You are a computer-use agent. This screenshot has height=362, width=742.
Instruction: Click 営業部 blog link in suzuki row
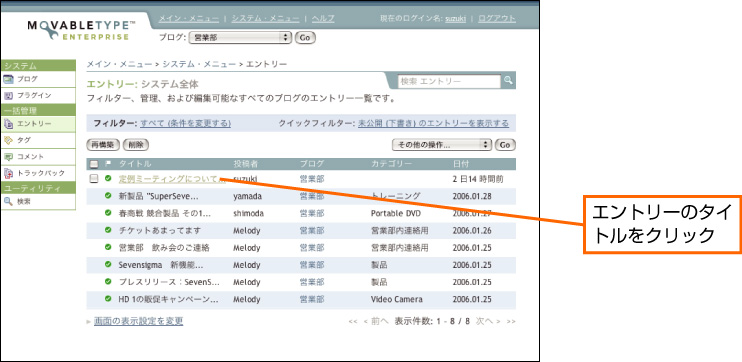(312, 179)
